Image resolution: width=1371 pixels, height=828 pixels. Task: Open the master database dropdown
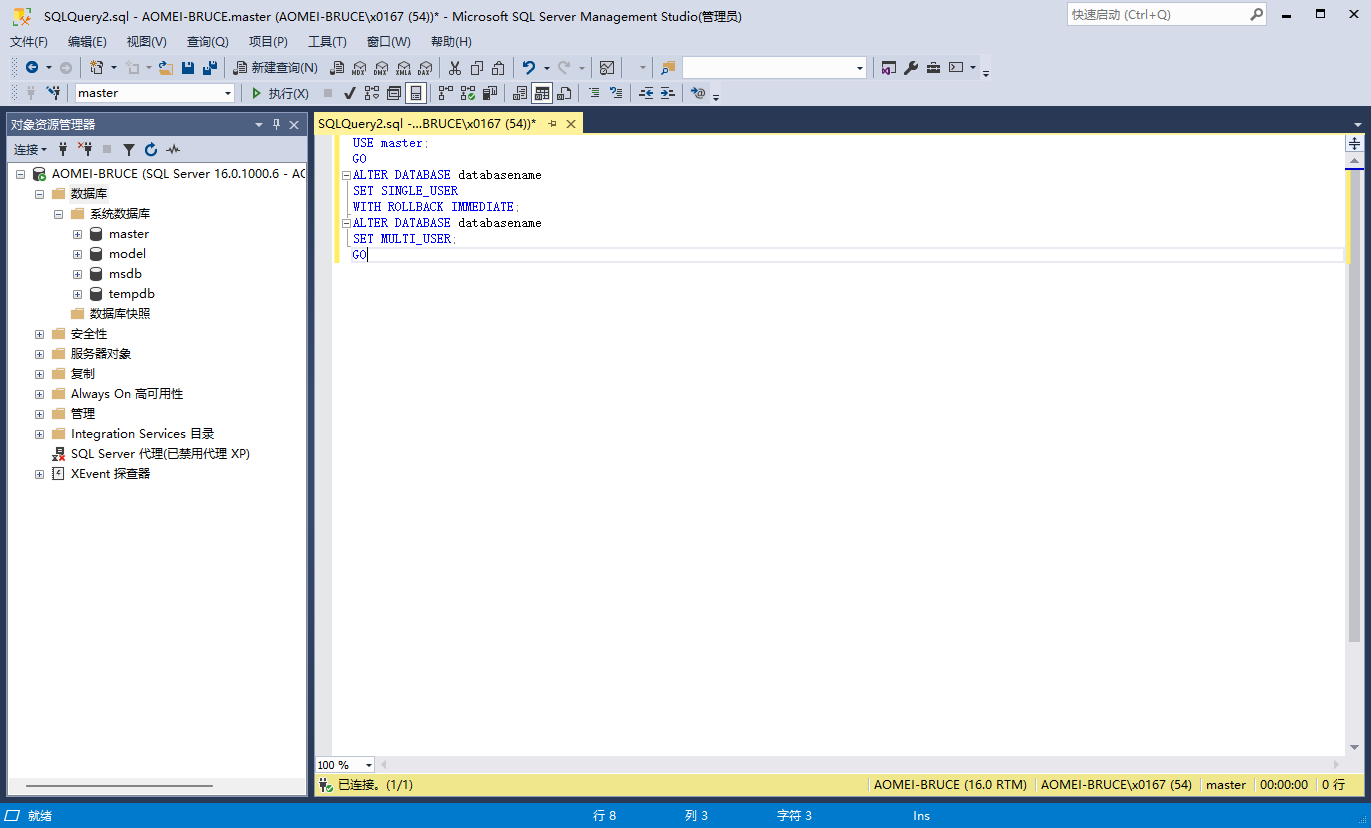pos(228,93)
